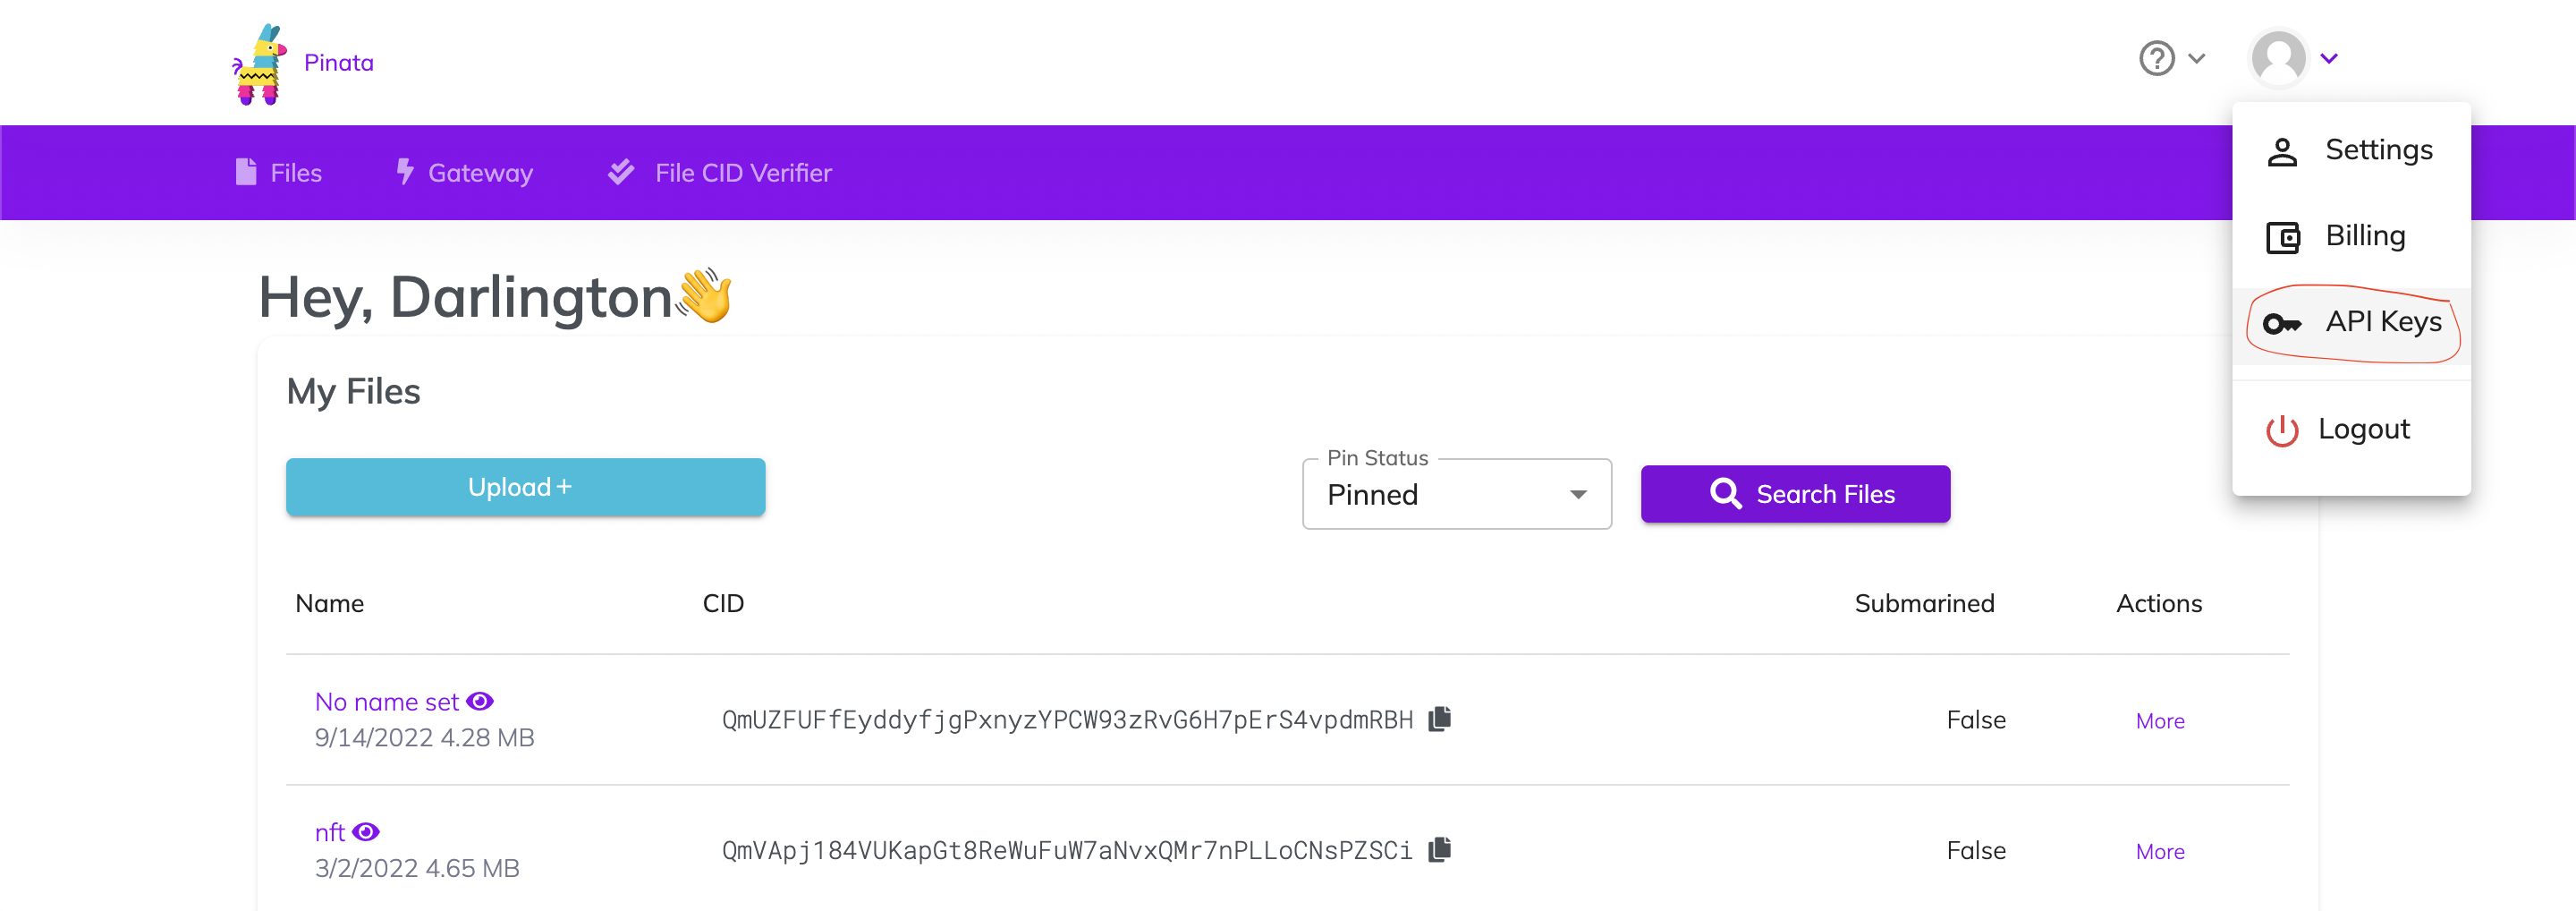Toggle visibility eye next to nft
The image size is (2576, 911).
367,831
